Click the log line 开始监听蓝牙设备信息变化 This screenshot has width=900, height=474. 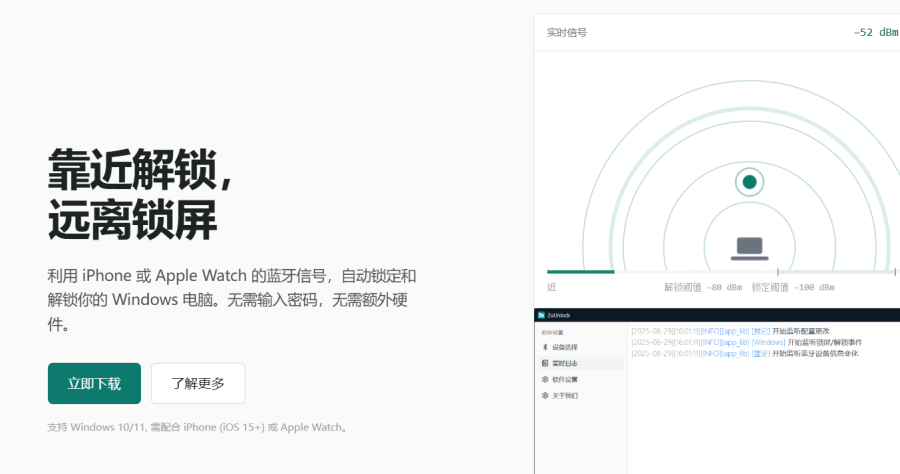744,353
